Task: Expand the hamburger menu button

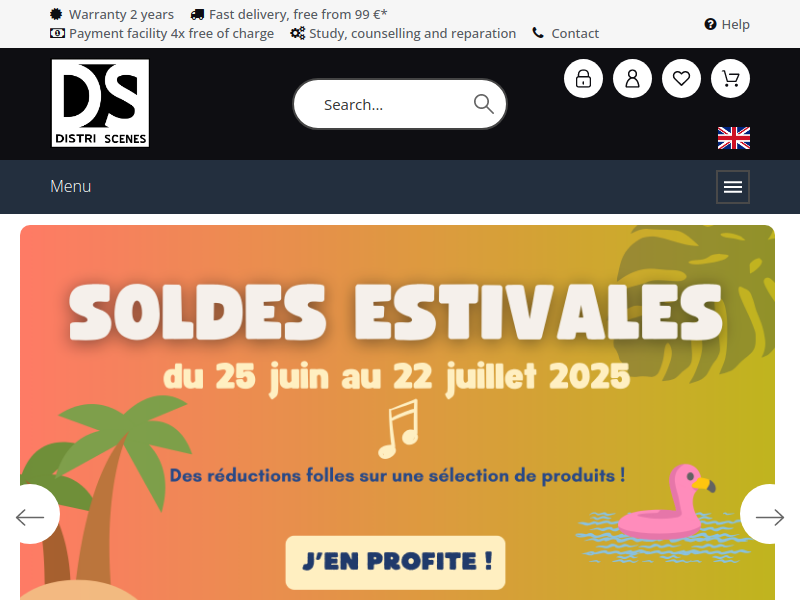Action: click(733, 187)
